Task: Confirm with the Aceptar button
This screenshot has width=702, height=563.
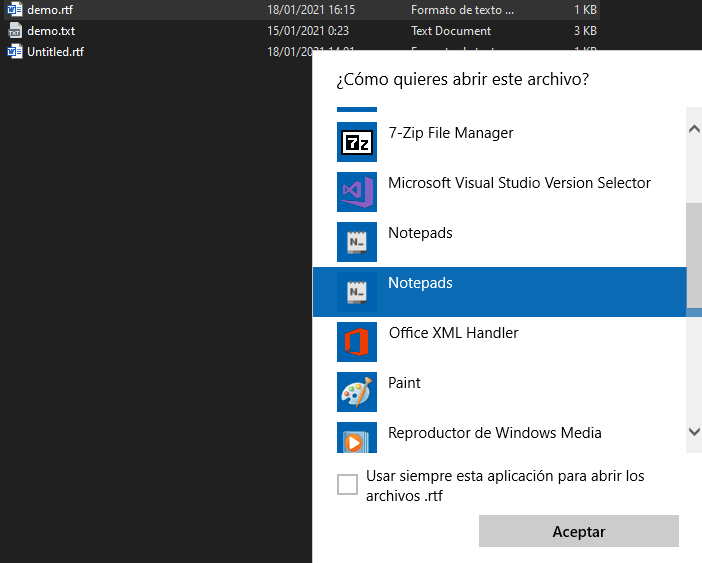Action: pos(579,531)
